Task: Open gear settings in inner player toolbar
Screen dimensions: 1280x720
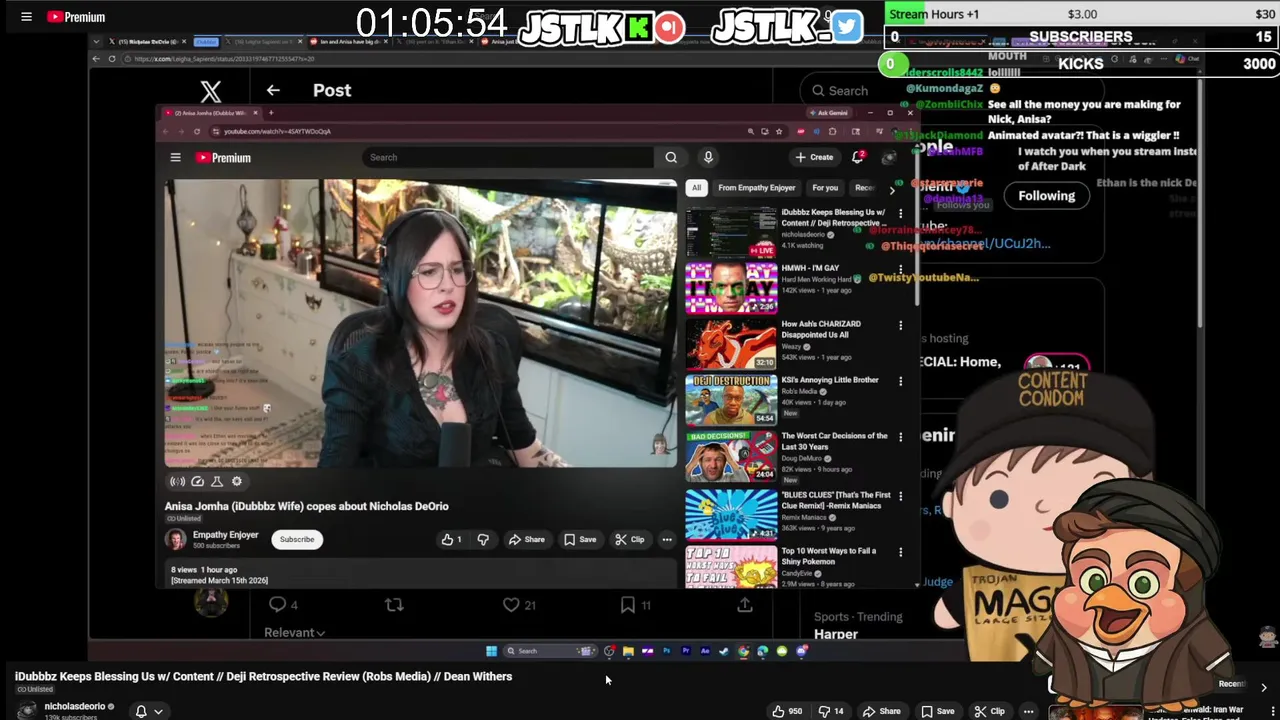Action: (236, 481)
